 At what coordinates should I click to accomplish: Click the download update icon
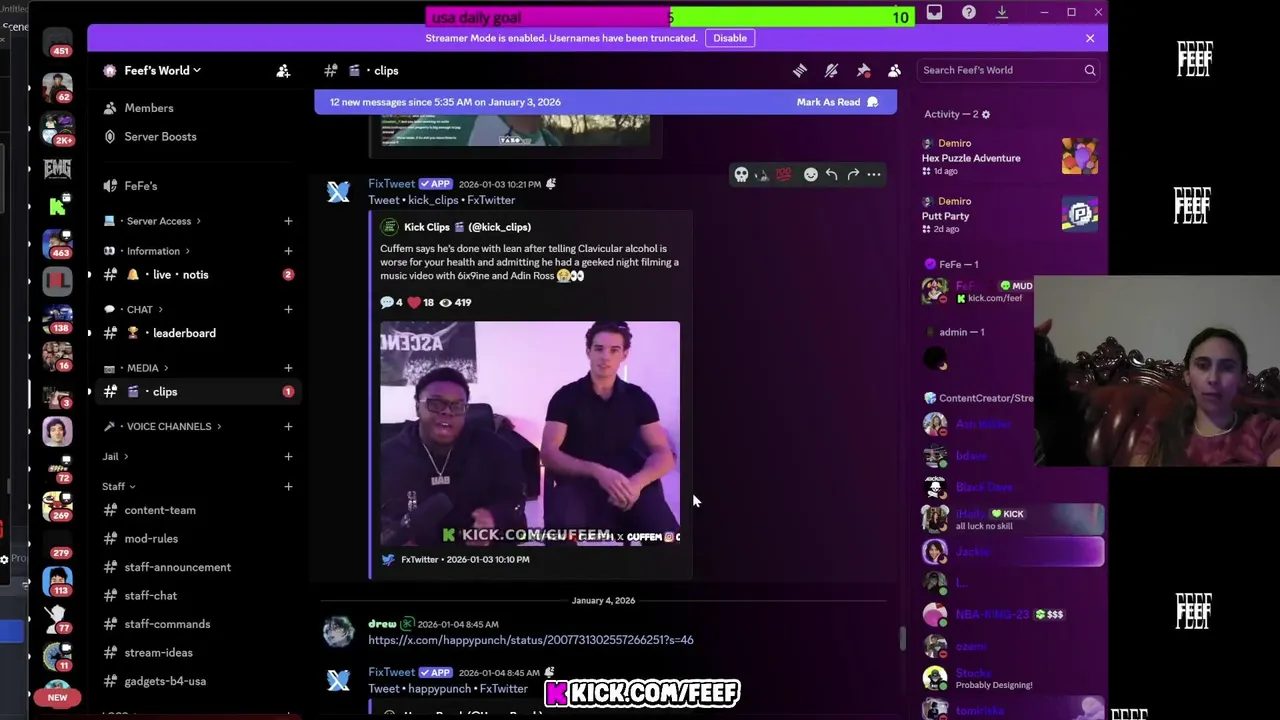coord(1002,12)
